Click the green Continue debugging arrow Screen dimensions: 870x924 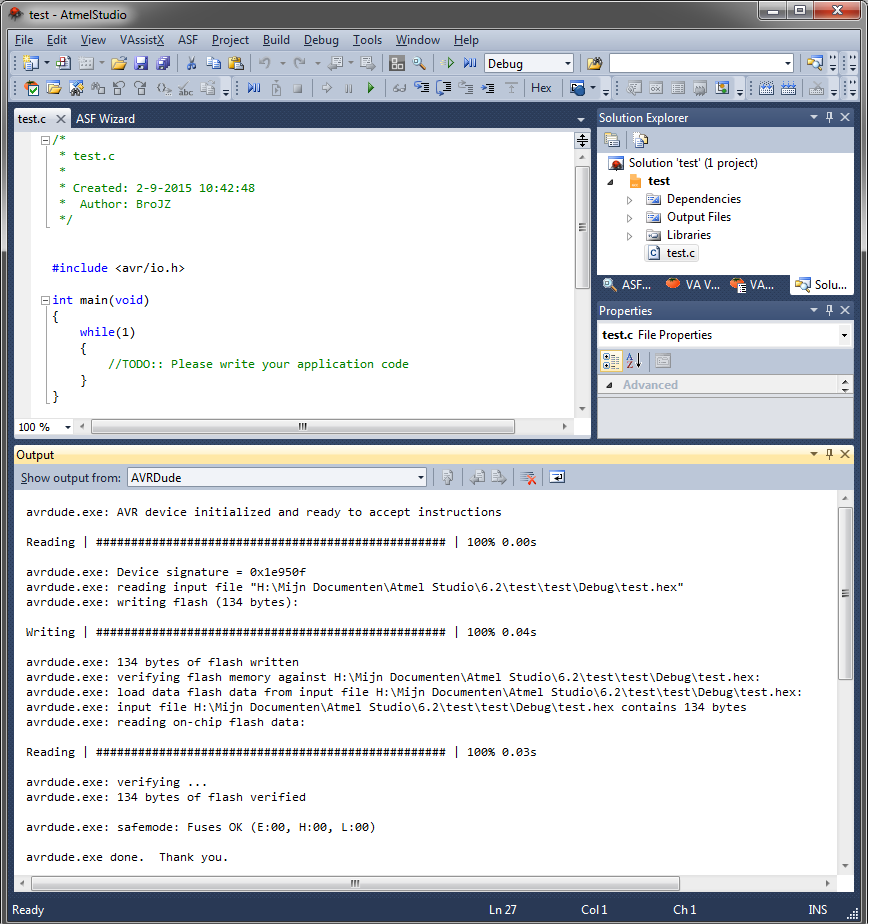[x=370, y=88]
